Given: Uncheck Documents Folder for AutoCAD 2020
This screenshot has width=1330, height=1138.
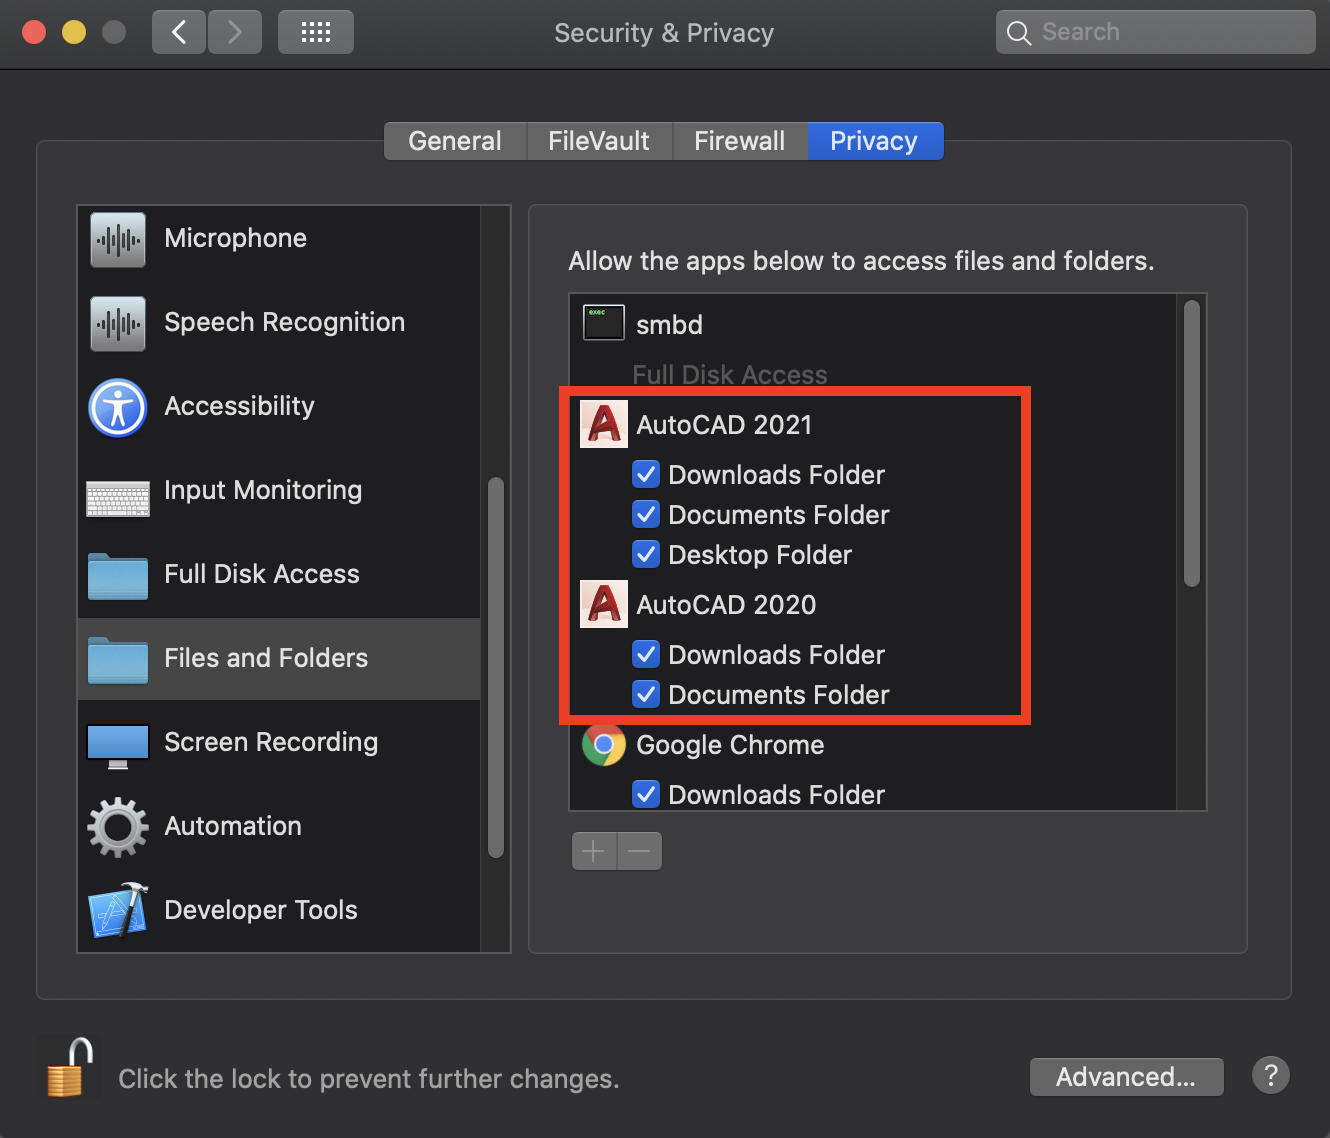Looking at the screenshot, I should (x=646, y=694).
